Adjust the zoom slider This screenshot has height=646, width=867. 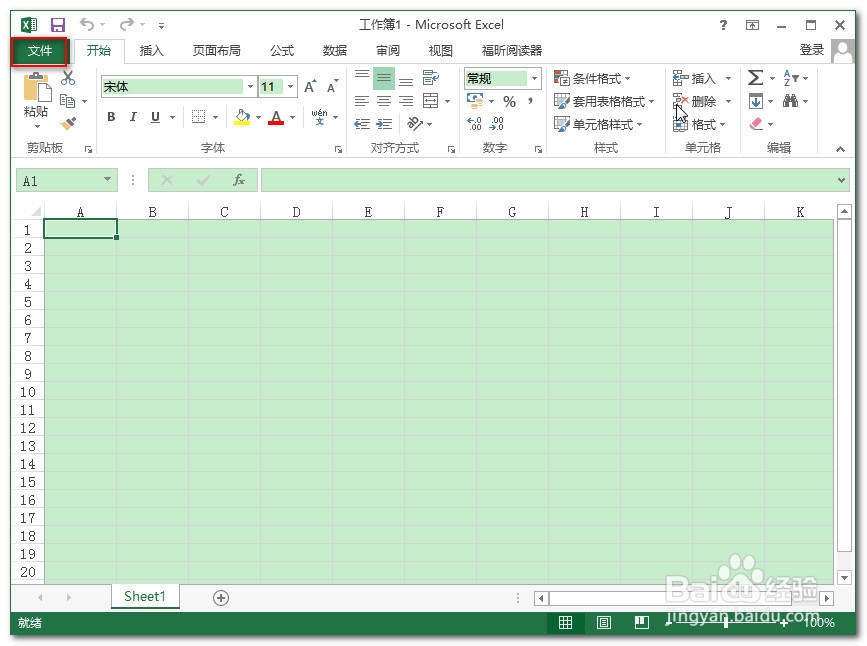[x=726, y=622]
